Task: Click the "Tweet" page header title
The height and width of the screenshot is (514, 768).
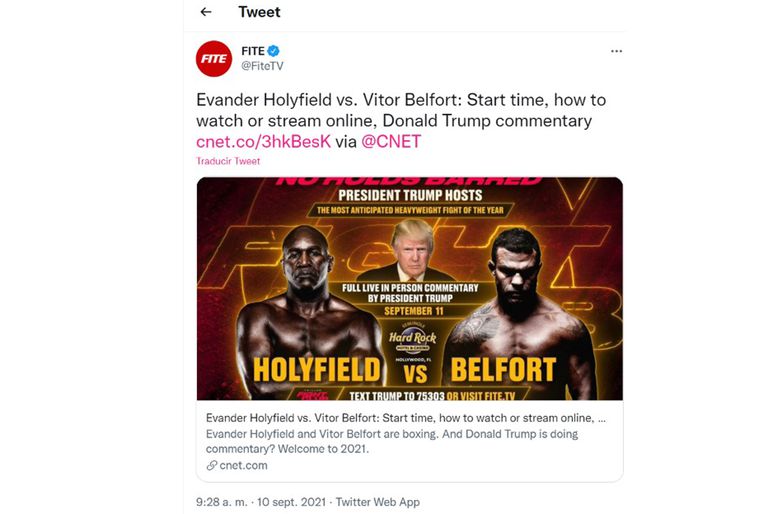Action: [259, 12]
